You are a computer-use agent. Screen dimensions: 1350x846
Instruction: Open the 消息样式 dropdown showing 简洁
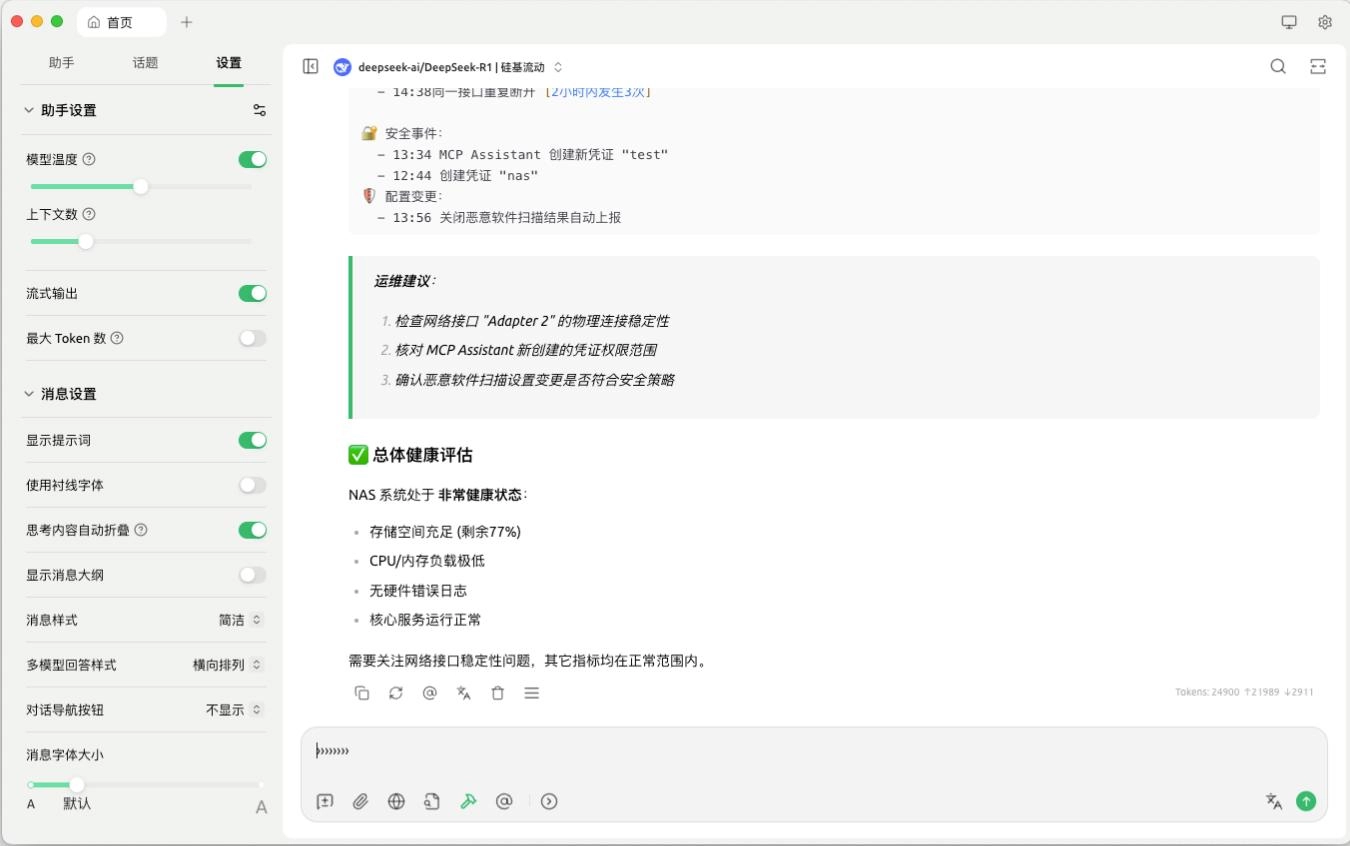click(x=241, y=620)
